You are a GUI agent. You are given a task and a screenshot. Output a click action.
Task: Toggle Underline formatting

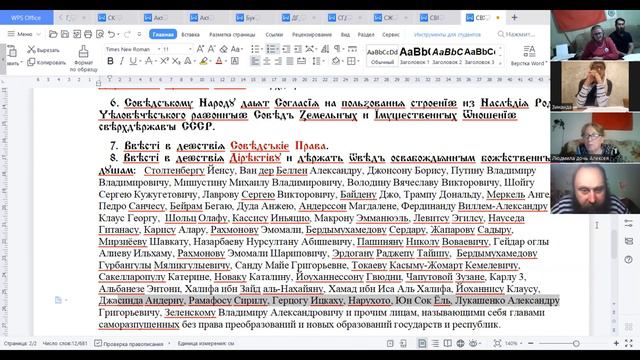pos(133,61)
